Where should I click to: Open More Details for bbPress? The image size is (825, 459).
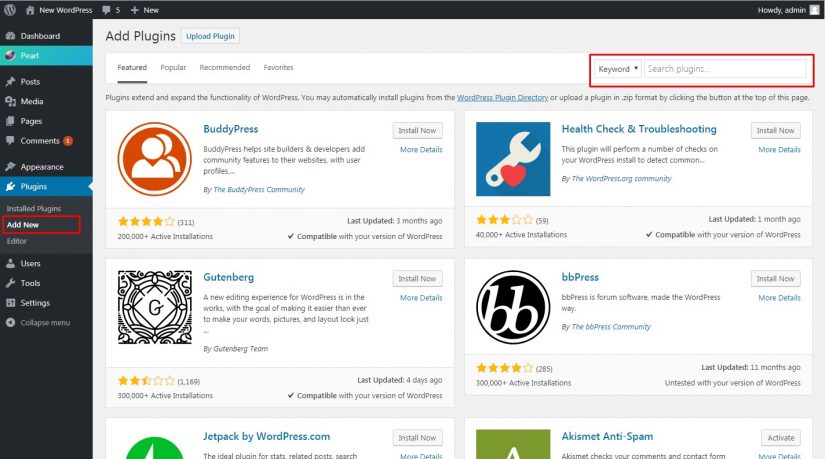[x=779, y=298]
